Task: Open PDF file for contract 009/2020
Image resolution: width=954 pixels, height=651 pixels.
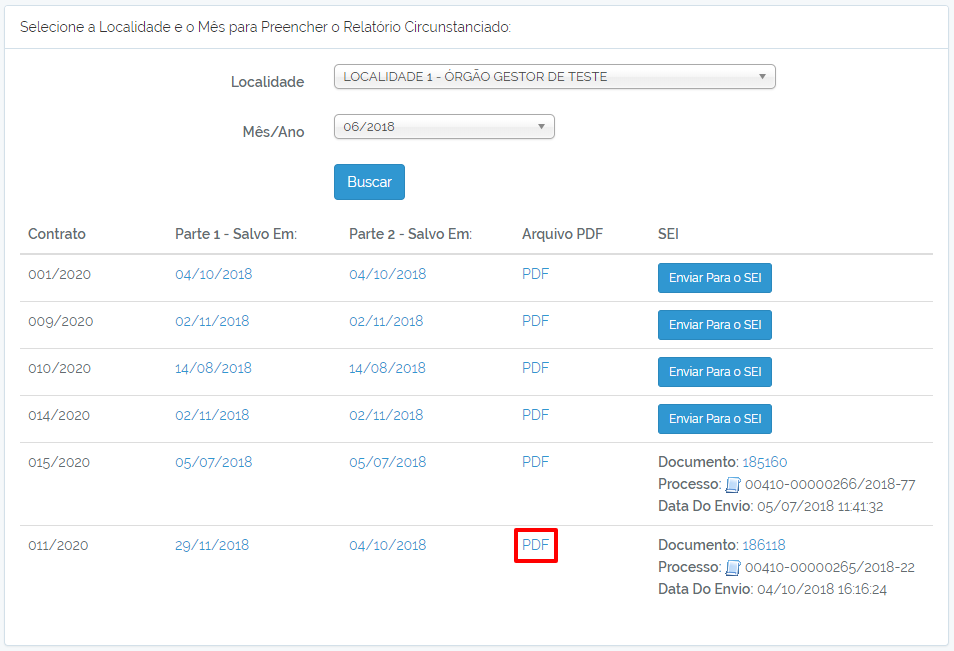Action: click(535, 321)
